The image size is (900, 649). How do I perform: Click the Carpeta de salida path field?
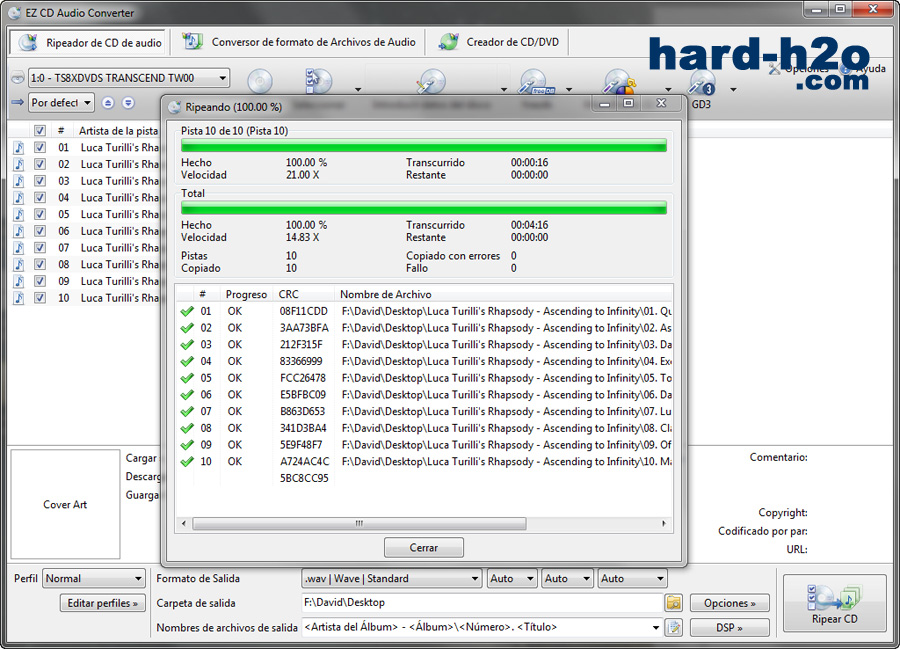coord(482,603)
